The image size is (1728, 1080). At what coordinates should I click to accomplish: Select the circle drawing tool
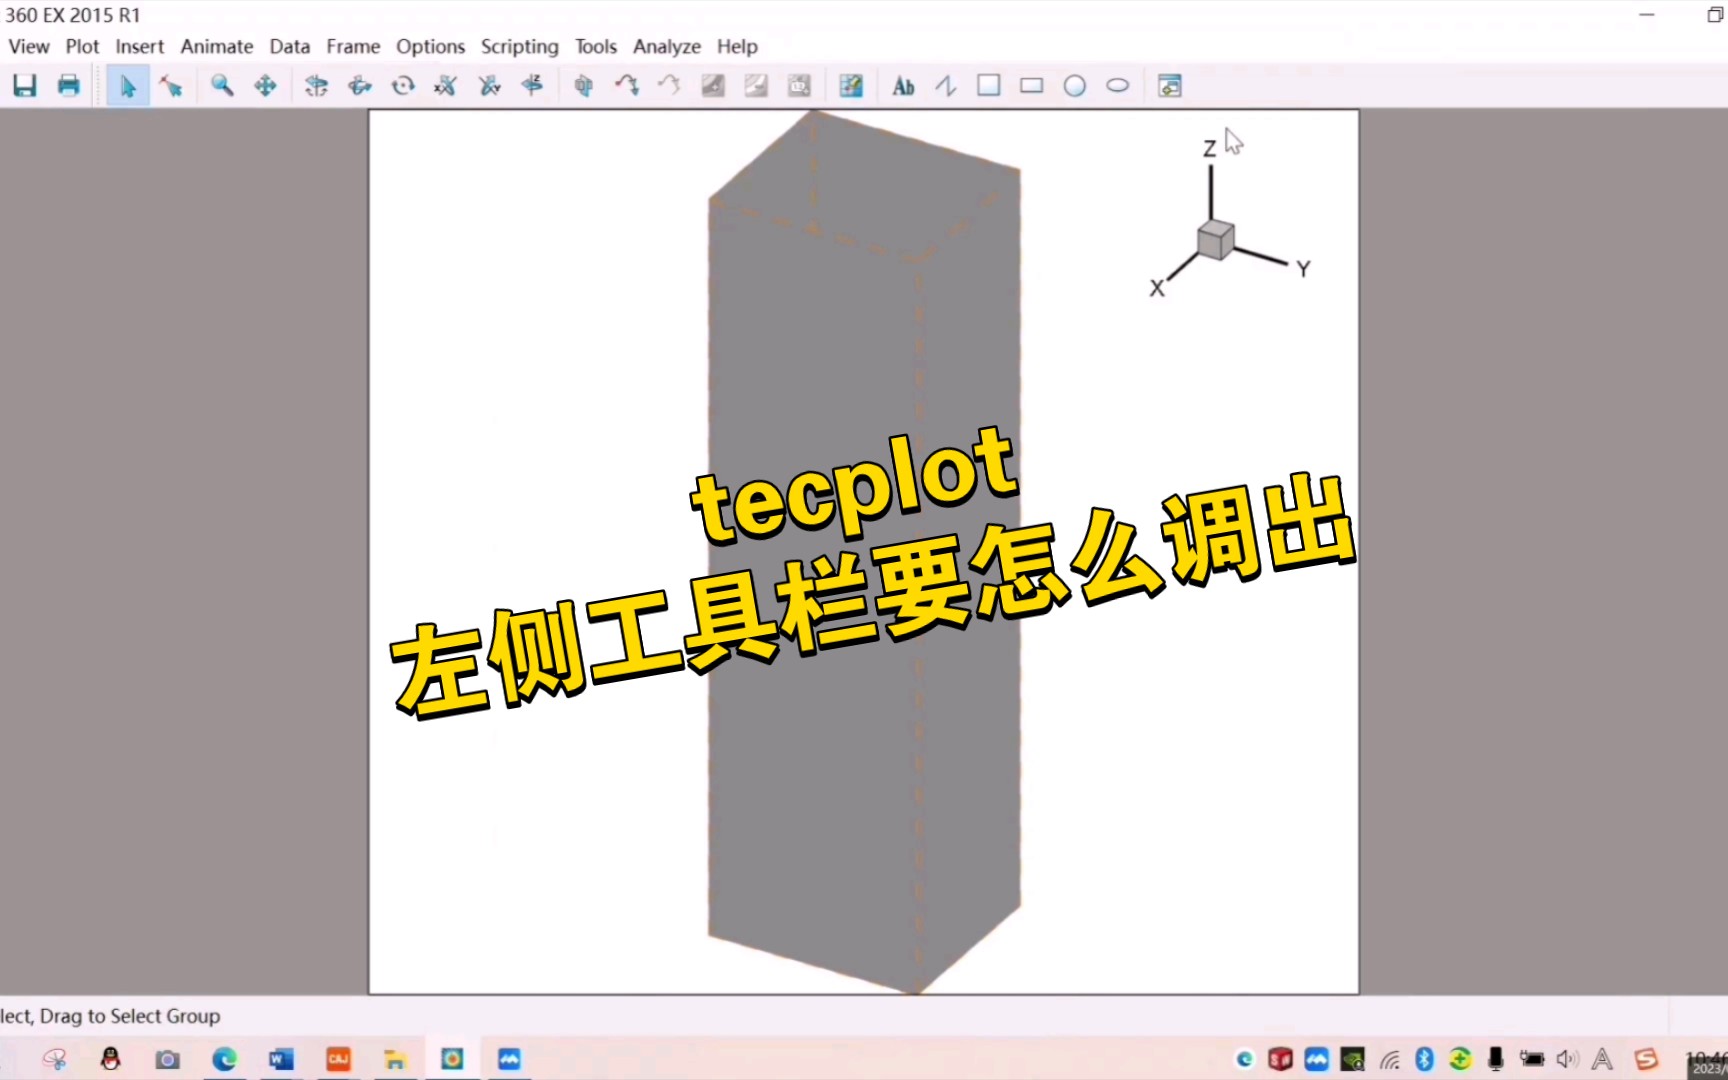(1075, 86)
